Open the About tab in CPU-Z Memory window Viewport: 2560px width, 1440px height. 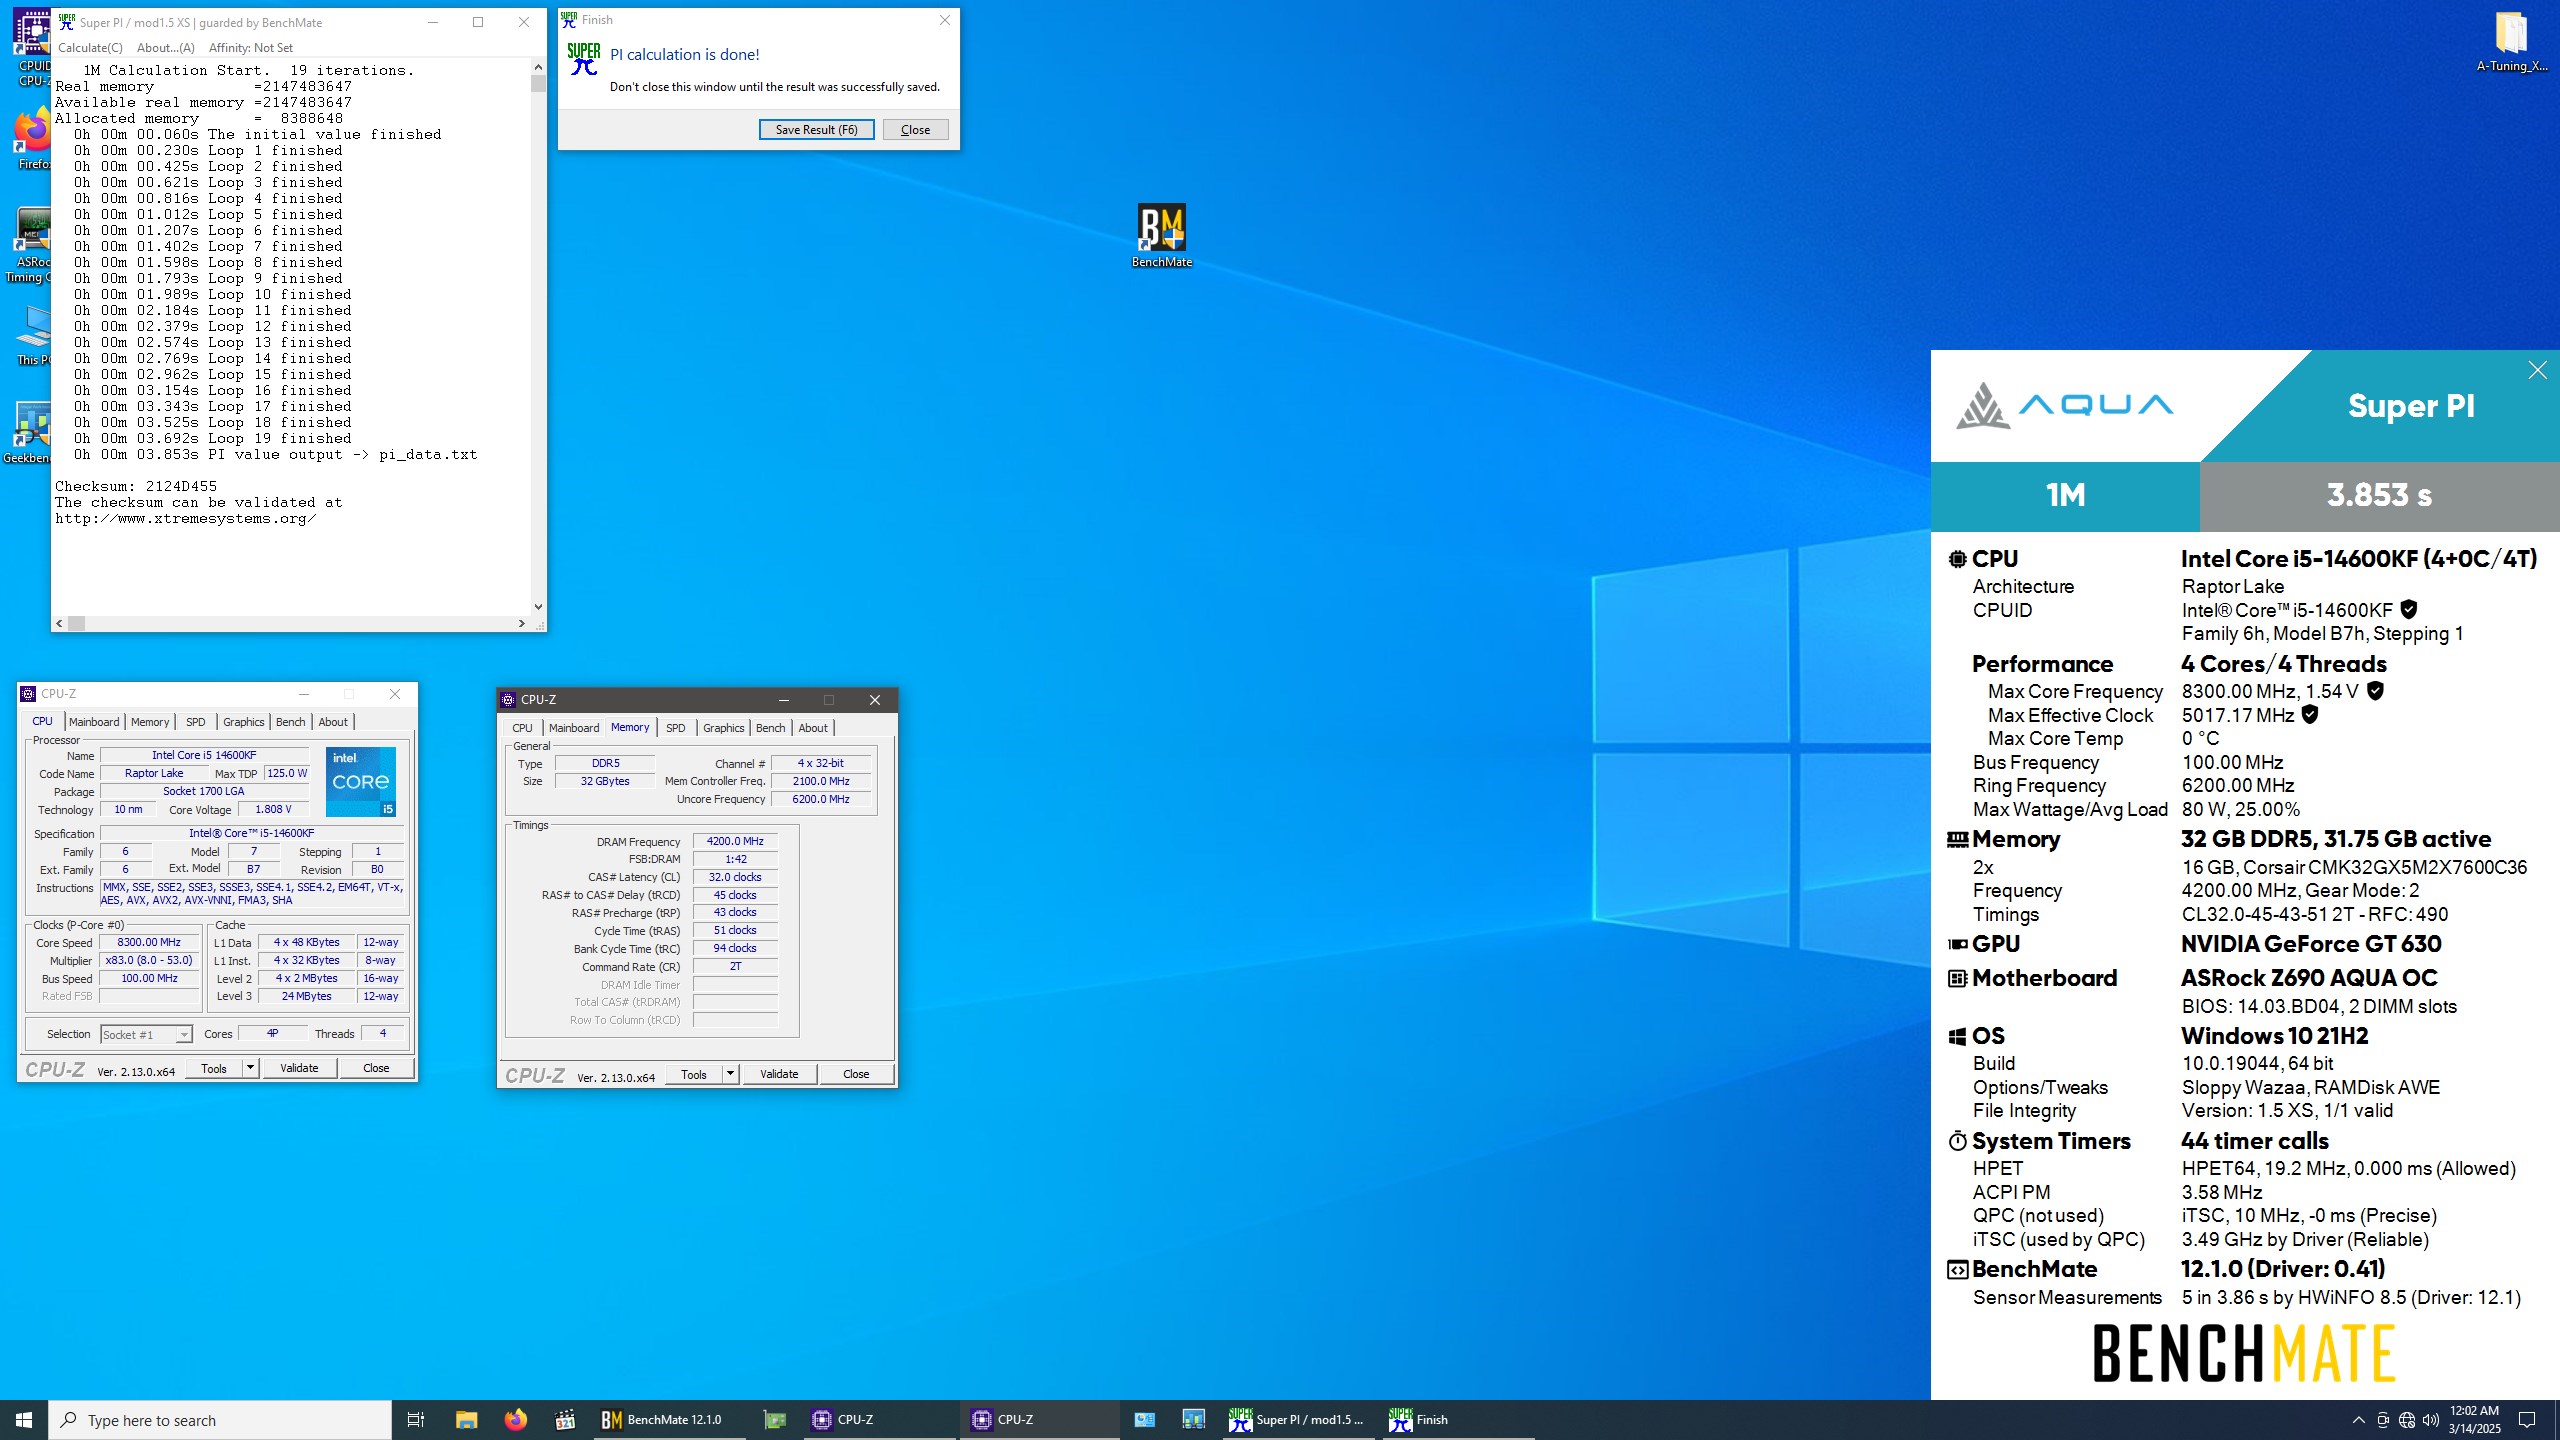pos(813,728)
